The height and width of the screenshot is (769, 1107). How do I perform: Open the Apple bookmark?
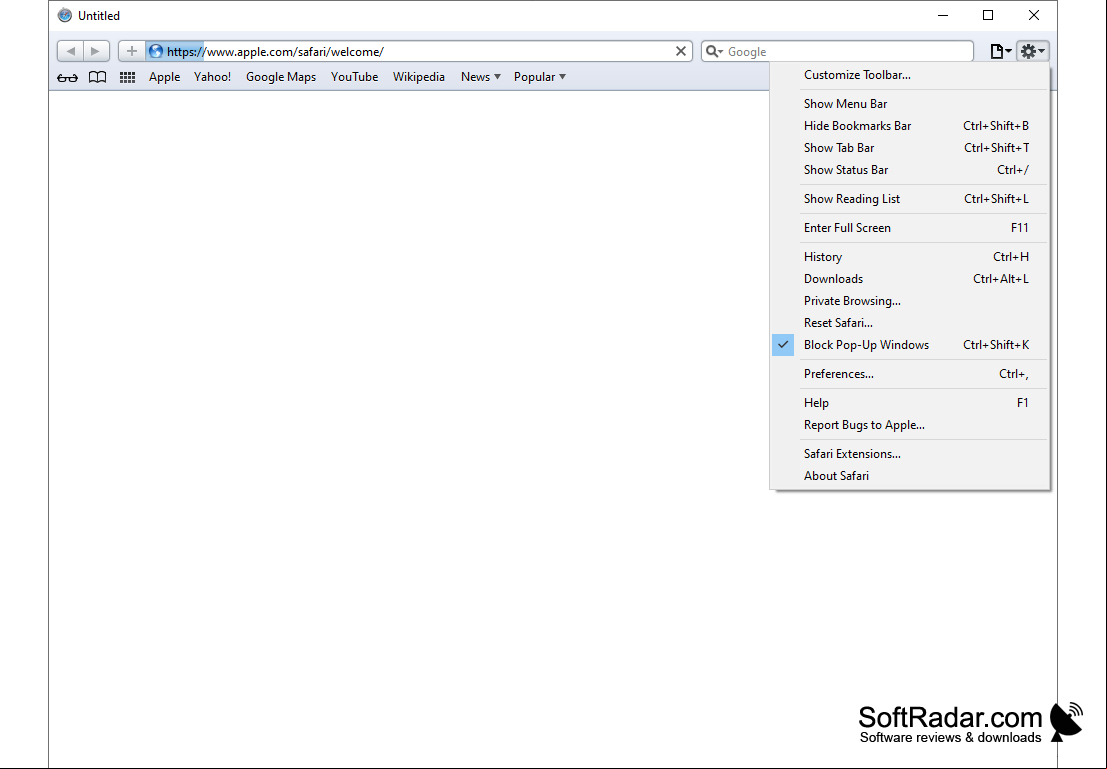pos(164,77)
